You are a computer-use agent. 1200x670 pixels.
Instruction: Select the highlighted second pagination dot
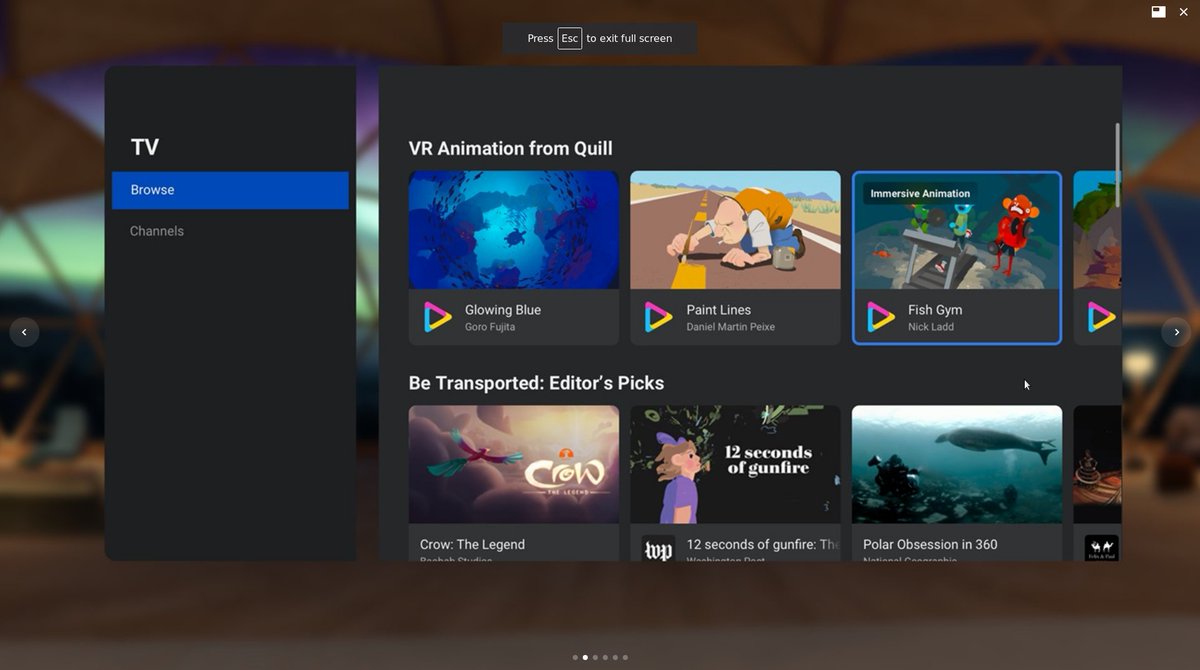585,657
